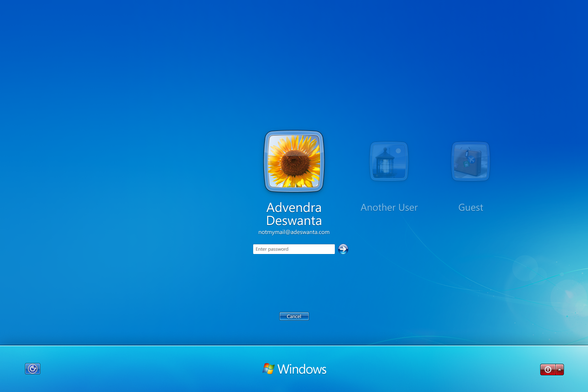588x392 pixels.
Task: Open the Ease of Access button
Action: (33, 369)
